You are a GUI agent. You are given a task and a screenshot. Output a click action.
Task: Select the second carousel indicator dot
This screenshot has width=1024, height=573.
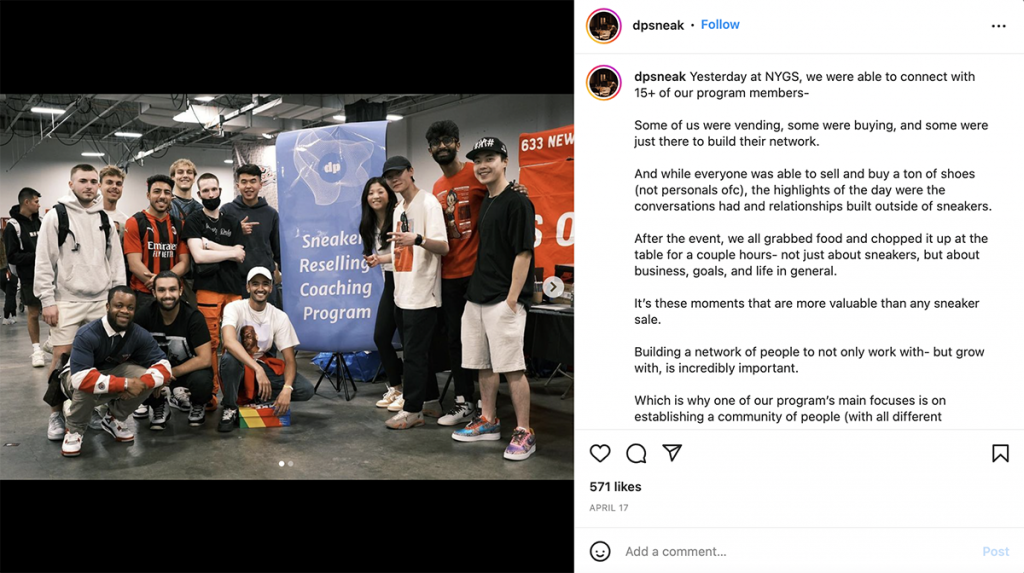tap(291, 464)
